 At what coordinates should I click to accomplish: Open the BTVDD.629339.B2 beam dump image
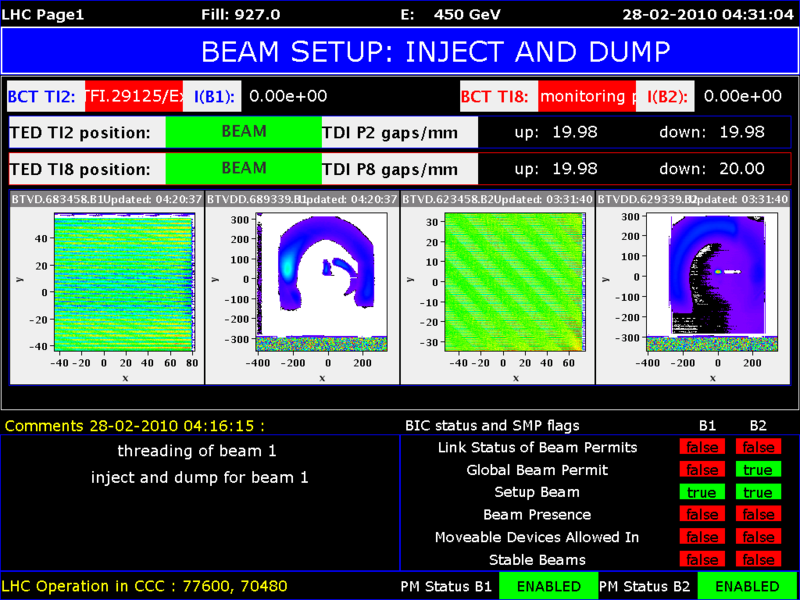click(x=712, y=282)
